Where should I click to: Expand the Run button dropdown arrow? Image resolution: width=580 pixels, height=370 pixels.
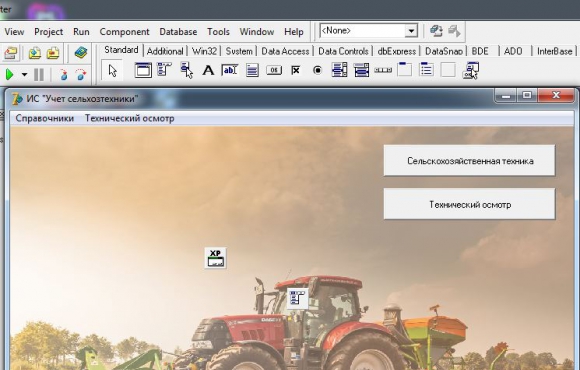(24, 75)
